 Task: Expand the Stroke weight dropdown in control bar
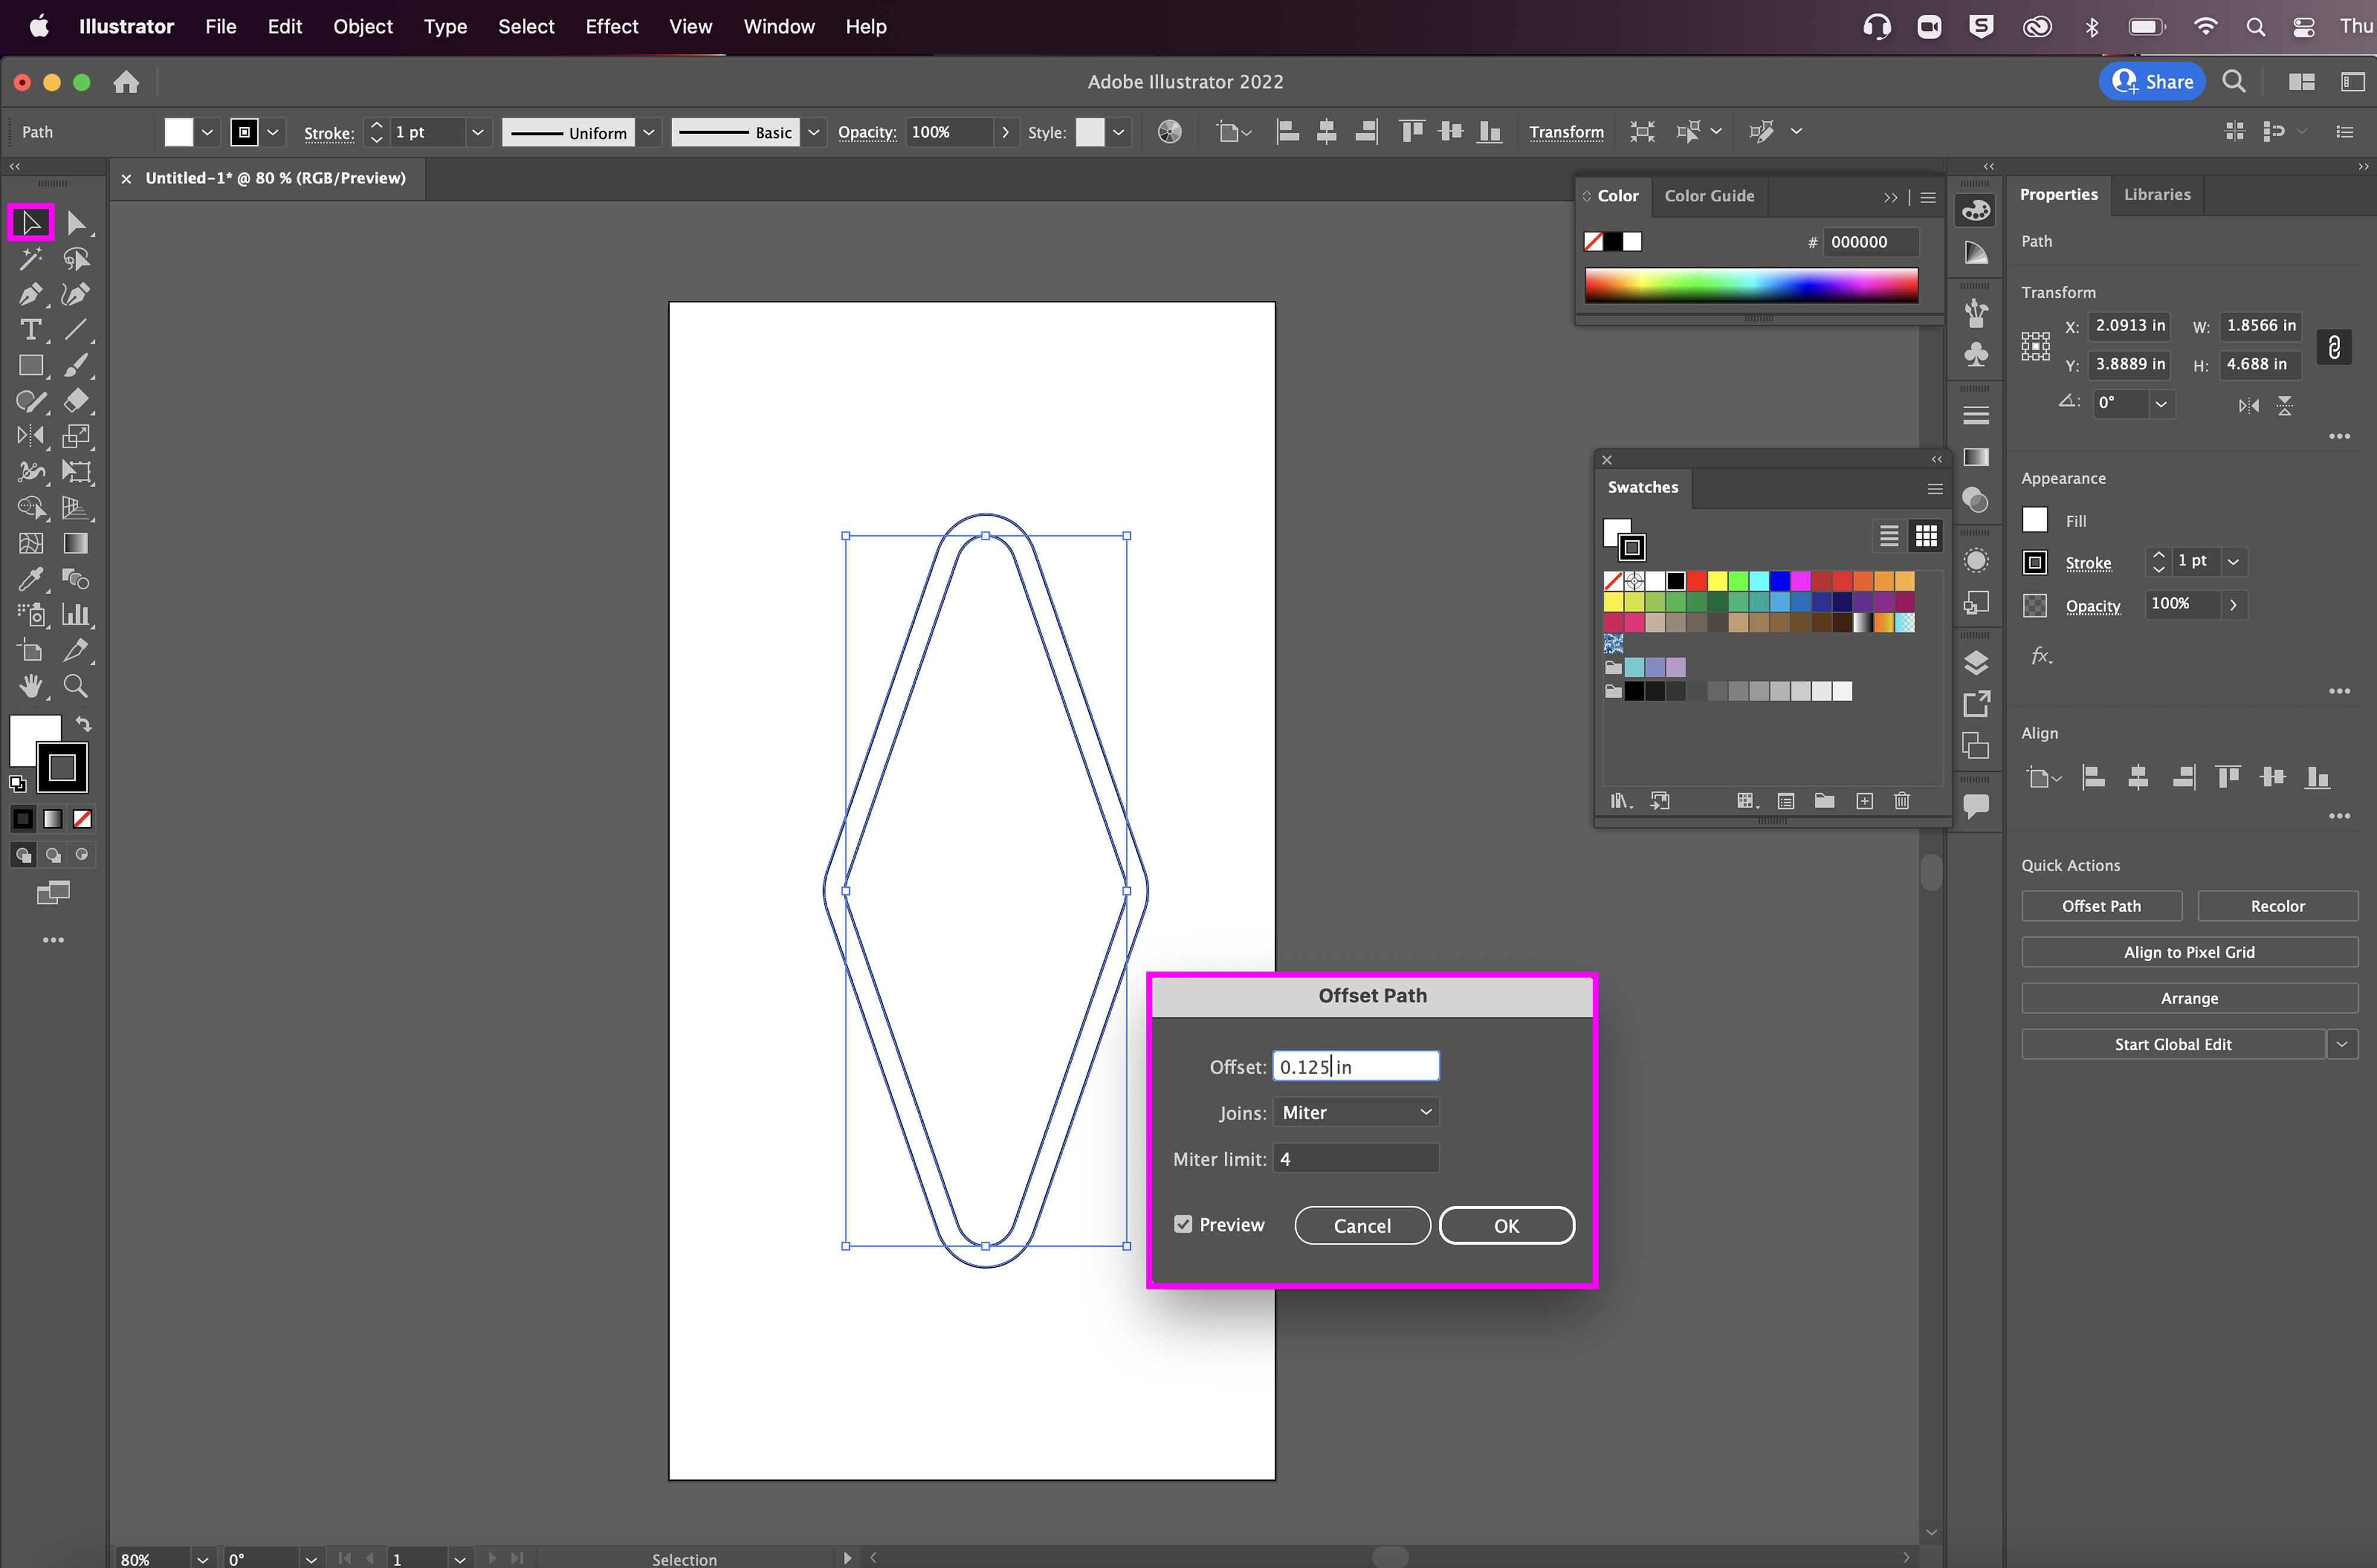pos(477,132)
